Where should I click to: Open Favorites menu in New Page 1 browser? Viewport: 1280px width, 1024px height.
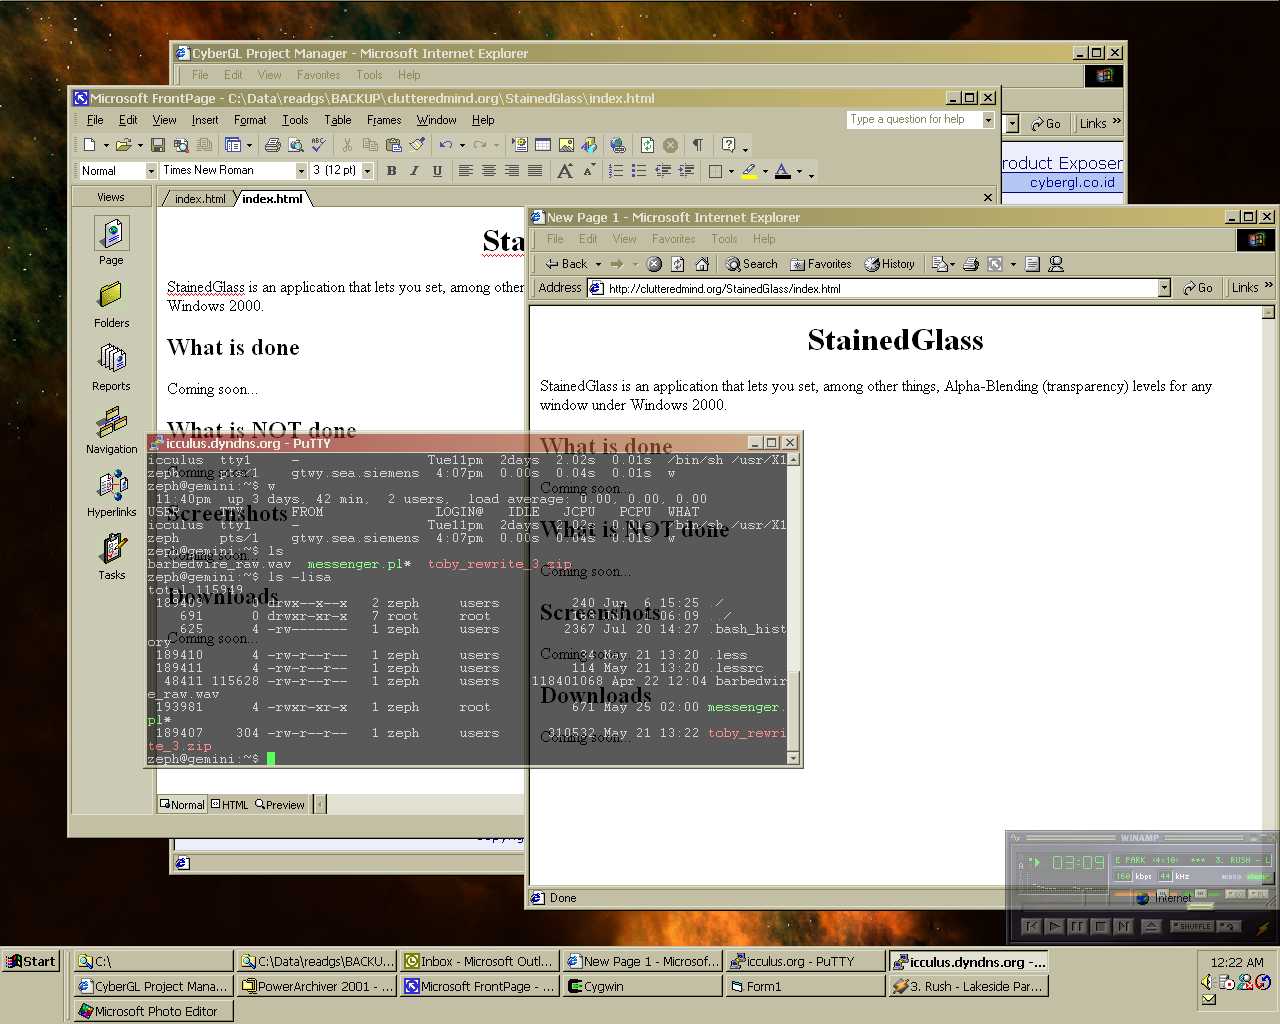[x=673, y=239]
